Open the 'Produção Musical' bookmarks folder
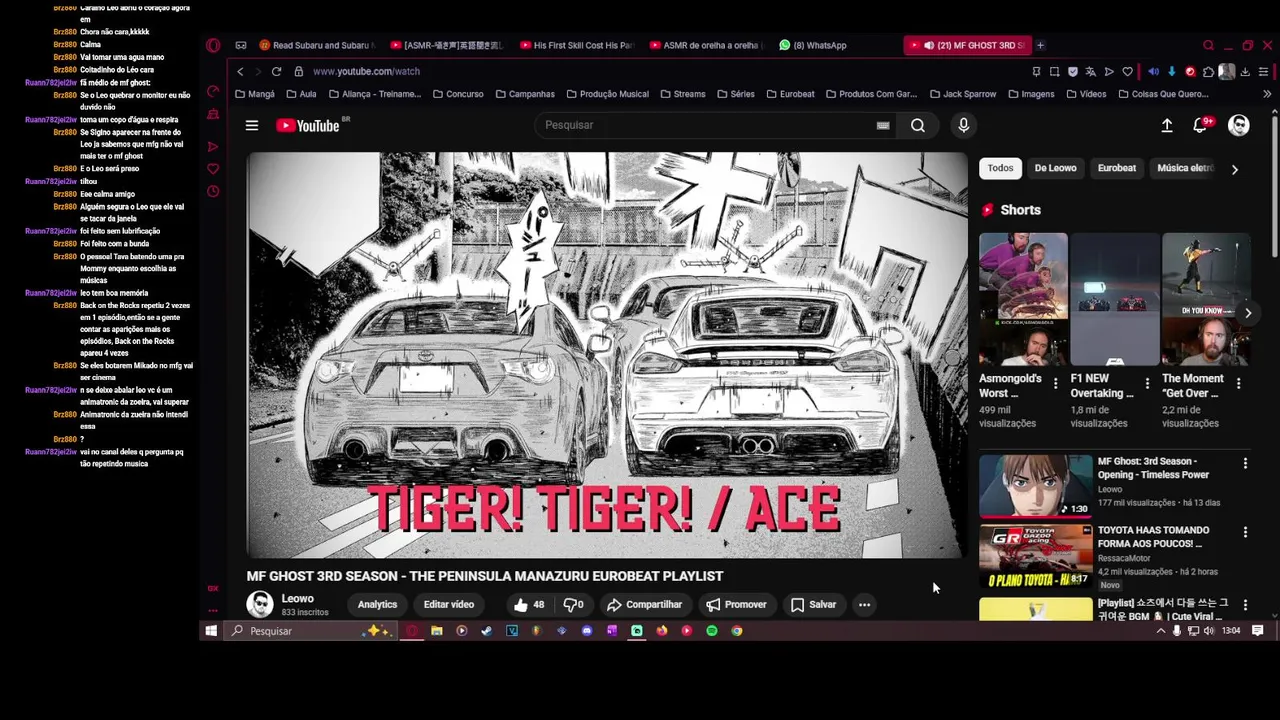Screen dimensions: 1280x720 tap(607, 94)
